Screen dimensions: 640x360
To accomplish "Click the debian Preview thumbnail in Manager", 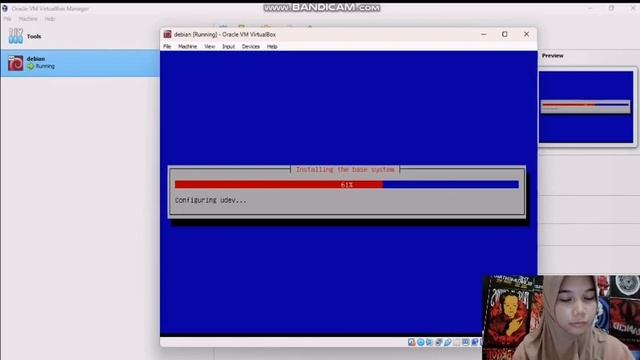I will pos(586,107).
